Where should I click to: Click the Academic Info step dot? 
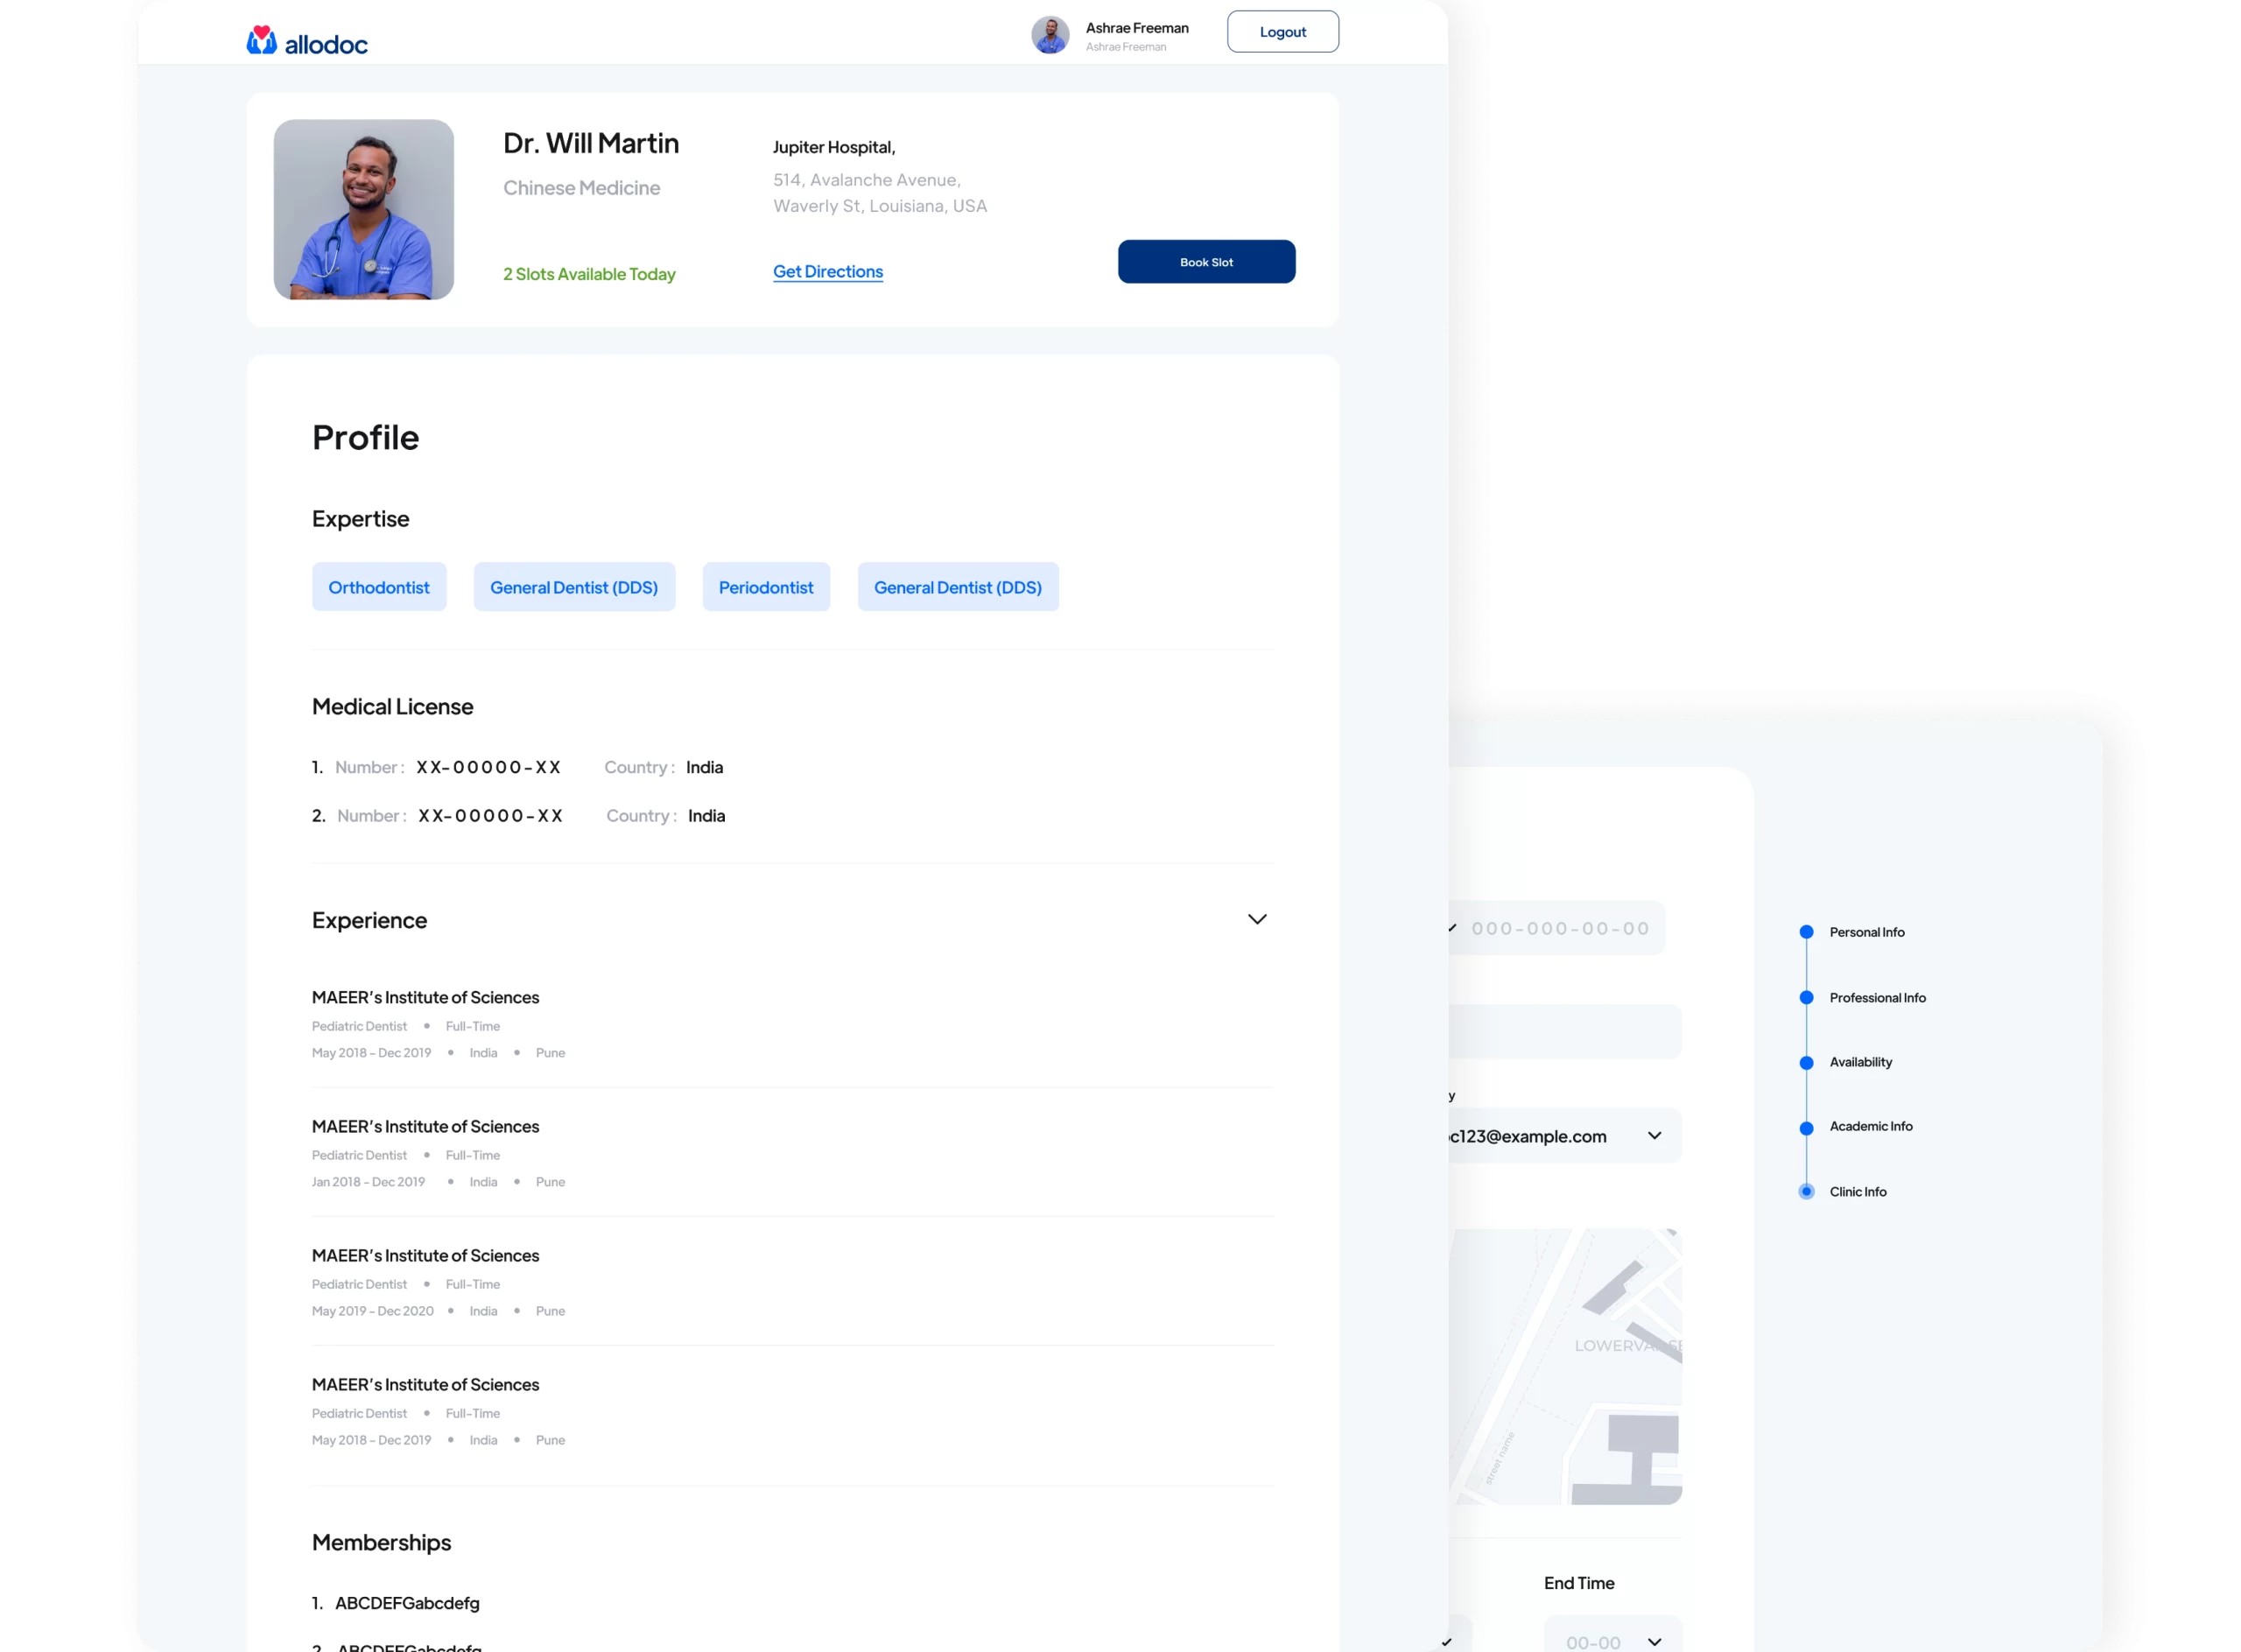(x=1806, y=1128)
